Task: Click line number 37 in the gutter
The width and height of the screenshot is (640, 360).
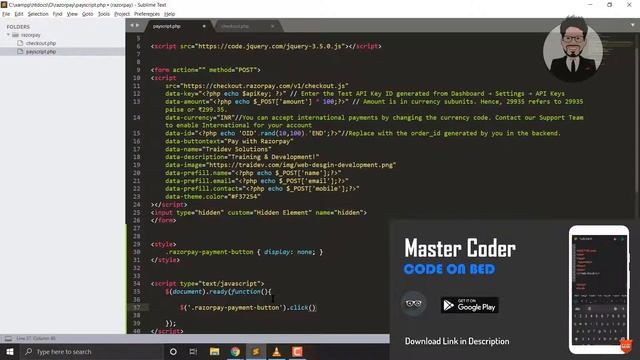Action: [136, 307]
